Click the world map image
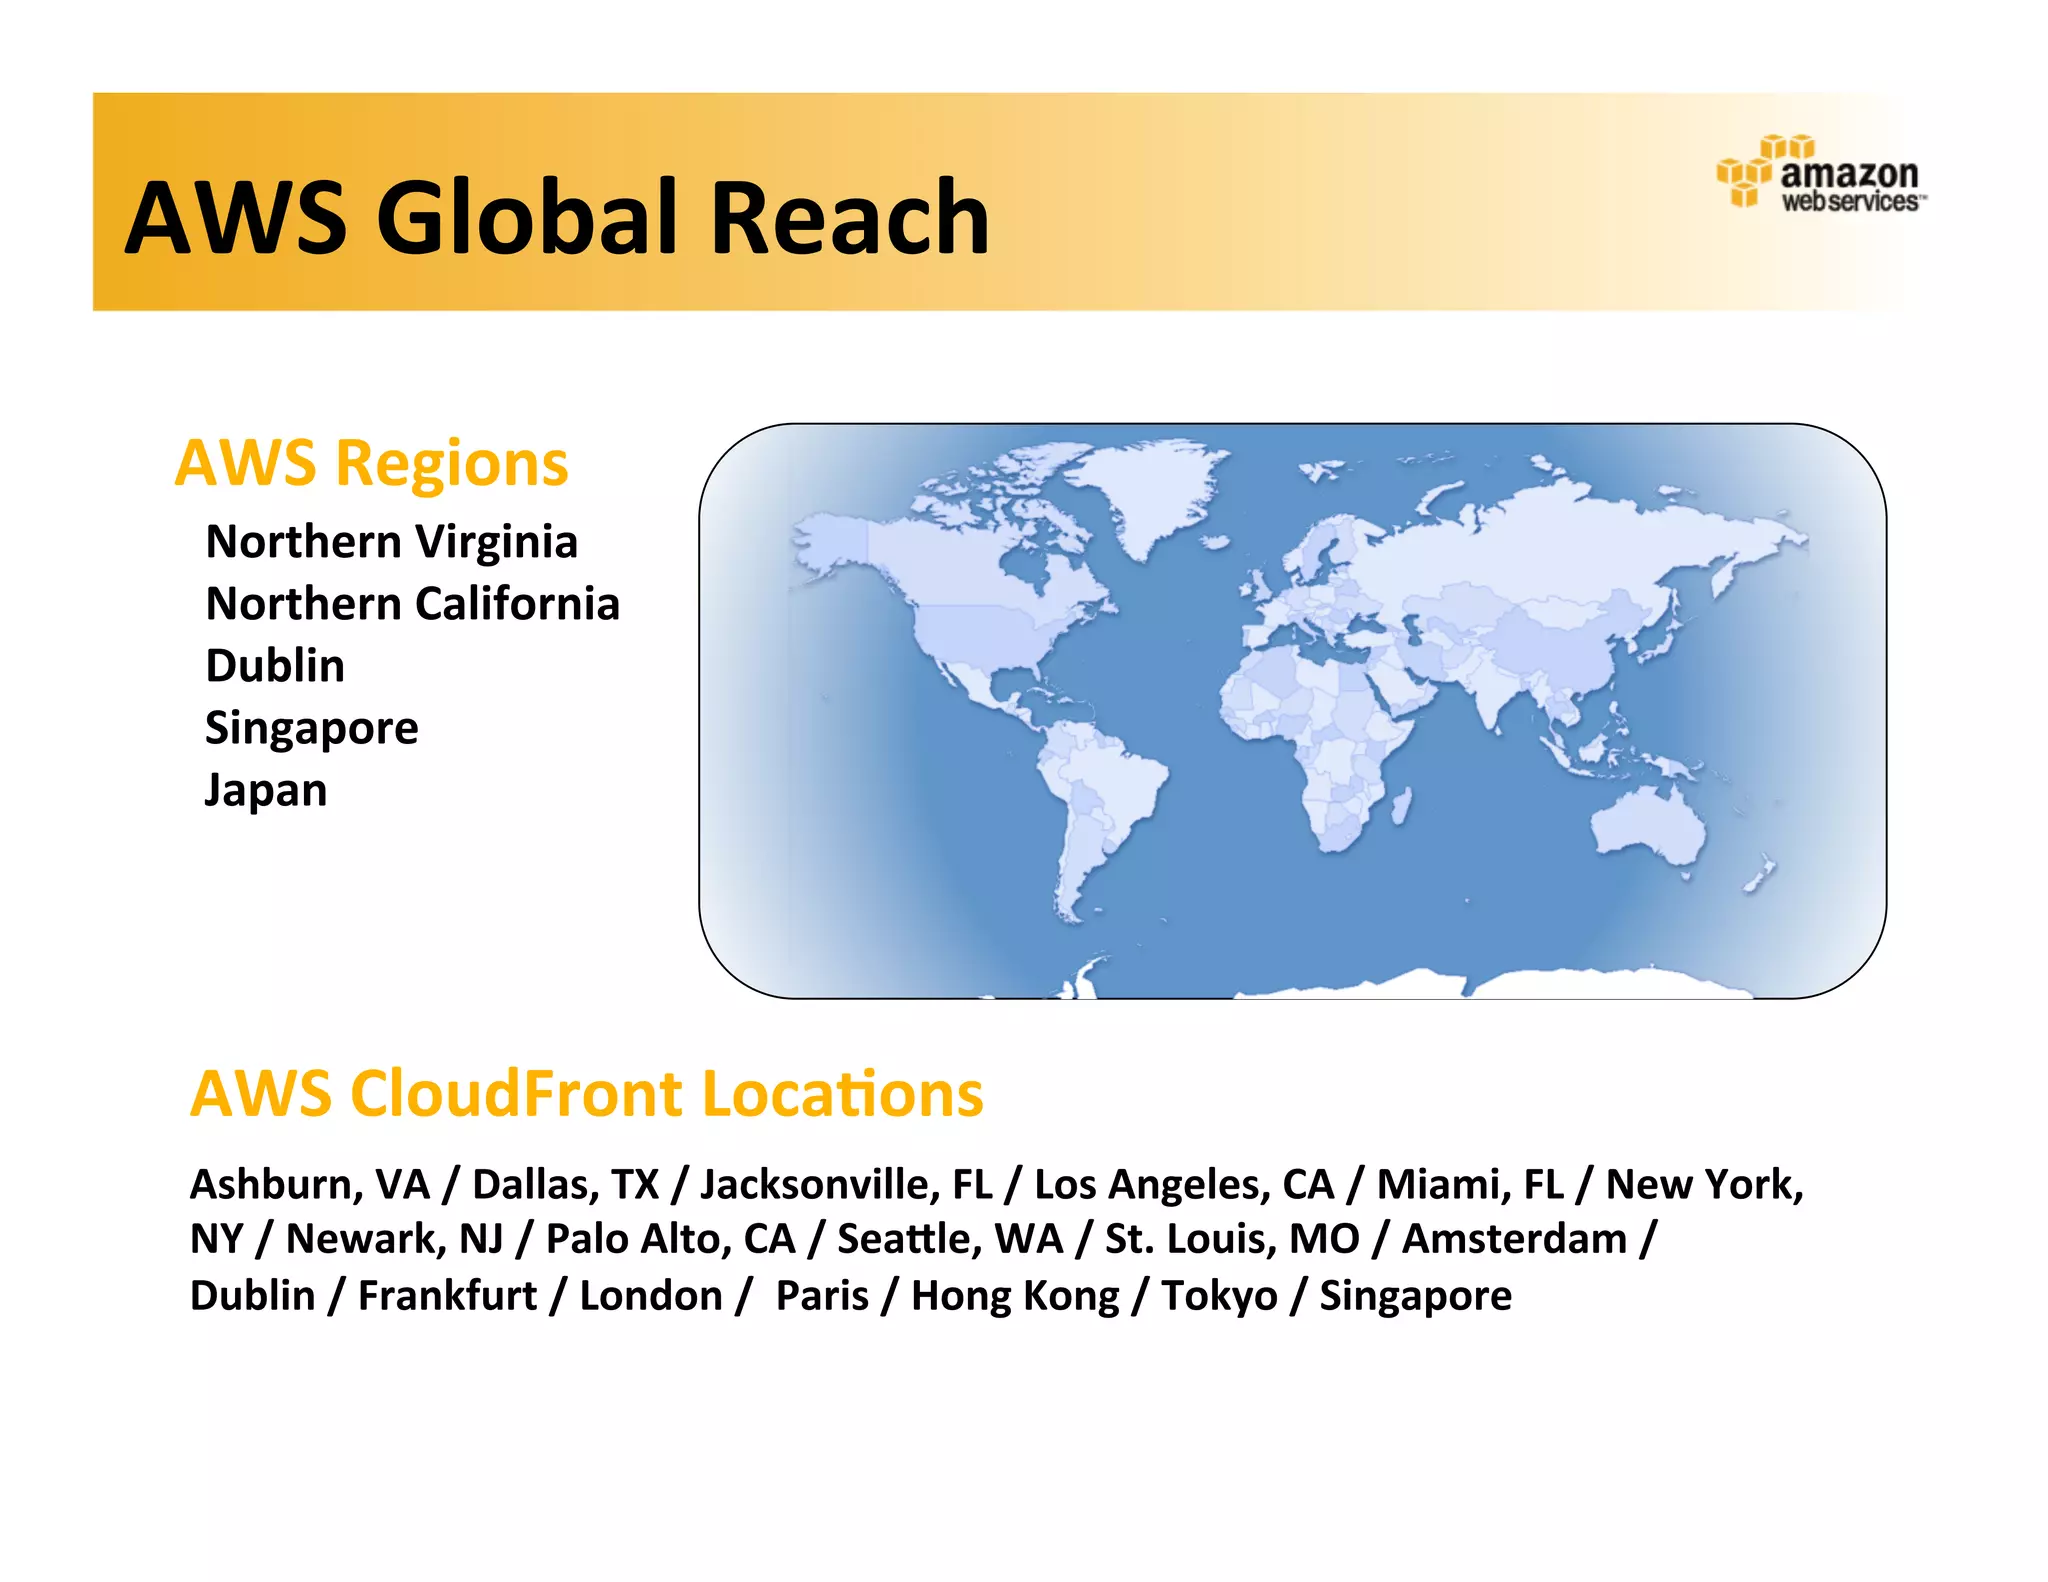This screenshot has width=2048, height=1582. point(1292,711)
